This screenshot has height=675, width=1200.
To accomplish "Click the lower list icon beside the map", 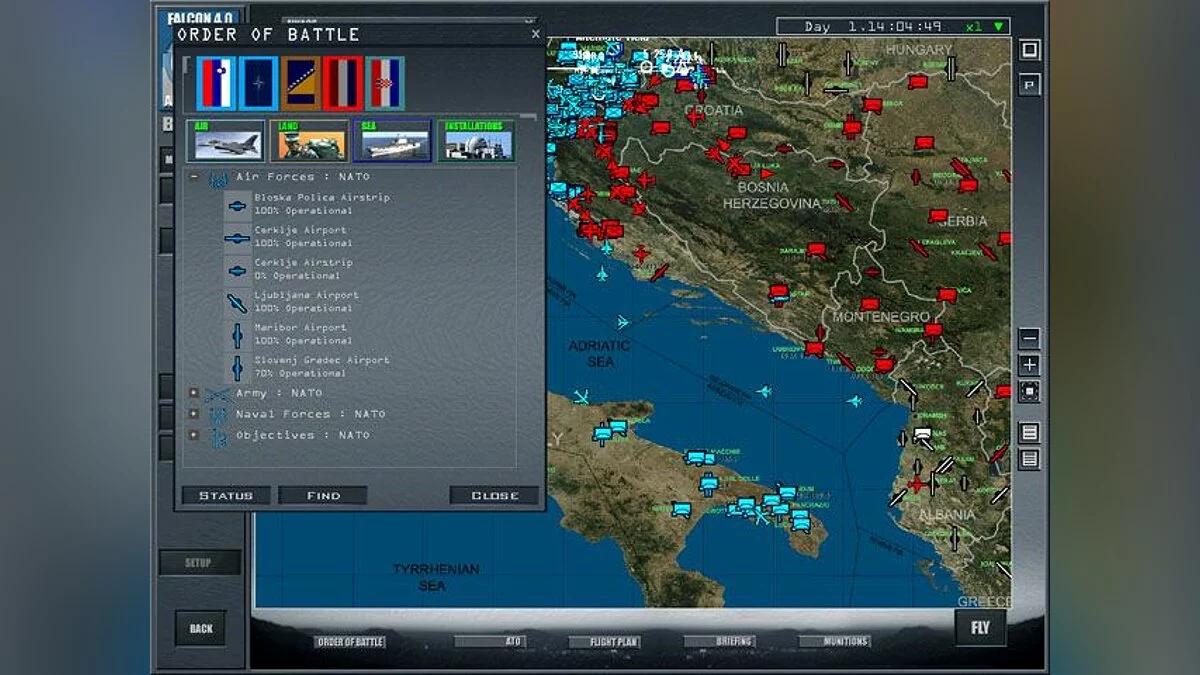I will click(x=1030, y=459).
